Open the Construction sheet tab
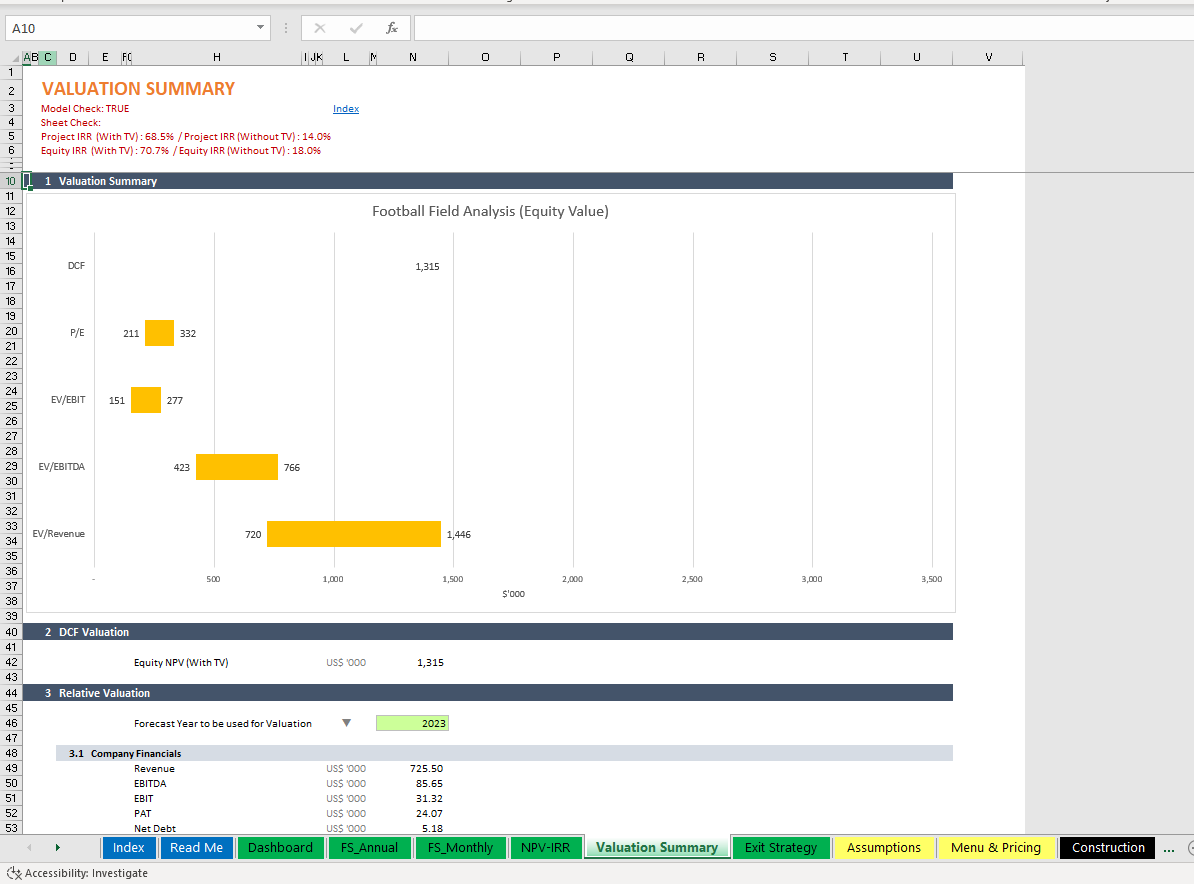The width and height of the screenshot is (1194, 884). [x=1107, y=847]
